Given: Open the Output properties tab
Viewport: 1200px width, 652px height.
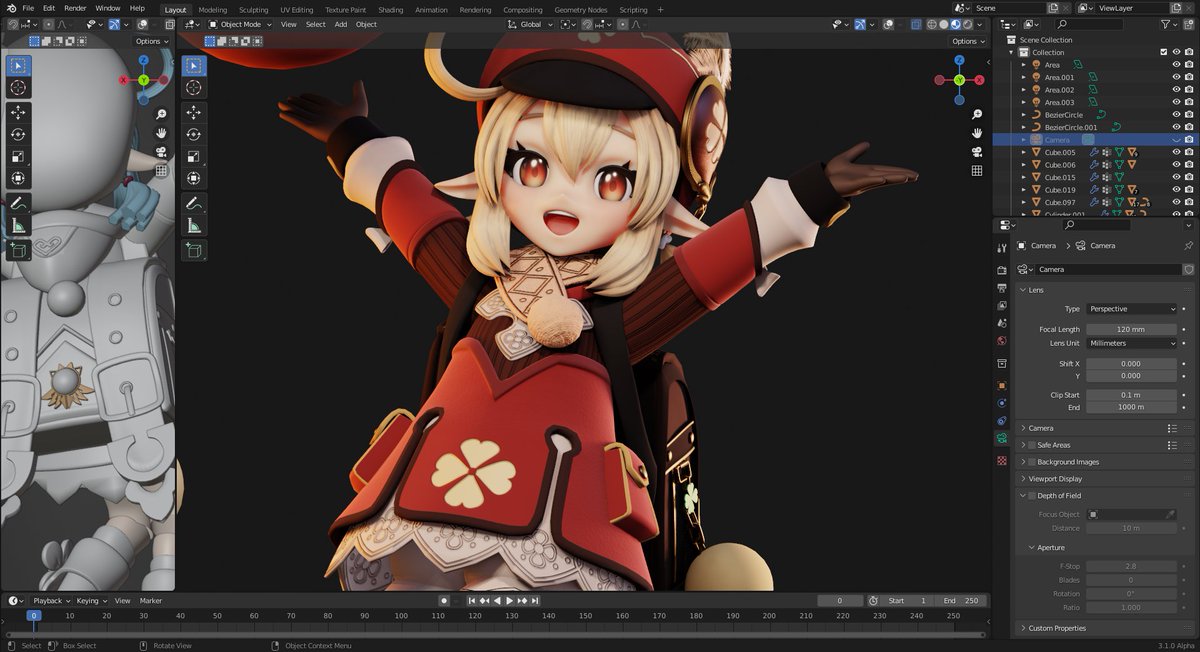Looking at the screenshot, I should pyautogui.click(x=1002, y=288).
